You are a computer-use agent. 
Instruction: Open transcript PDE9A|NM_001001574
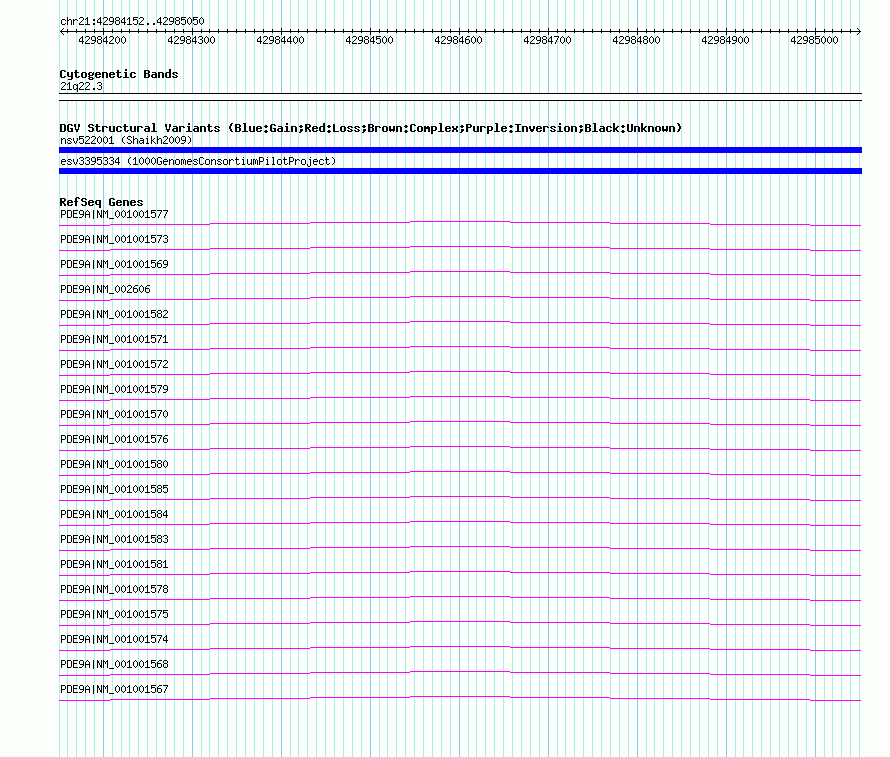tap(115, 639)
